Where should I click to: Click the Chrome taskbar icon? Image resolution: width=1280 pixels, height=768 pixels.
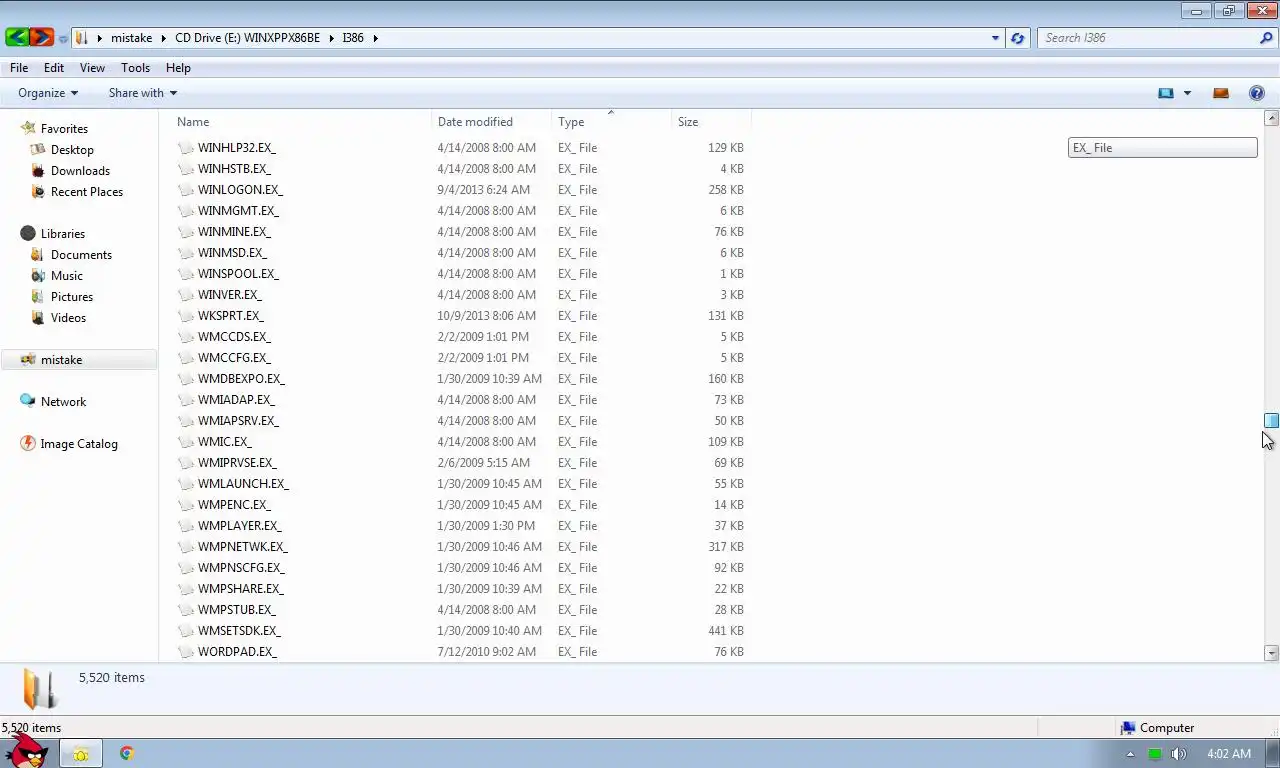(127, 754)
